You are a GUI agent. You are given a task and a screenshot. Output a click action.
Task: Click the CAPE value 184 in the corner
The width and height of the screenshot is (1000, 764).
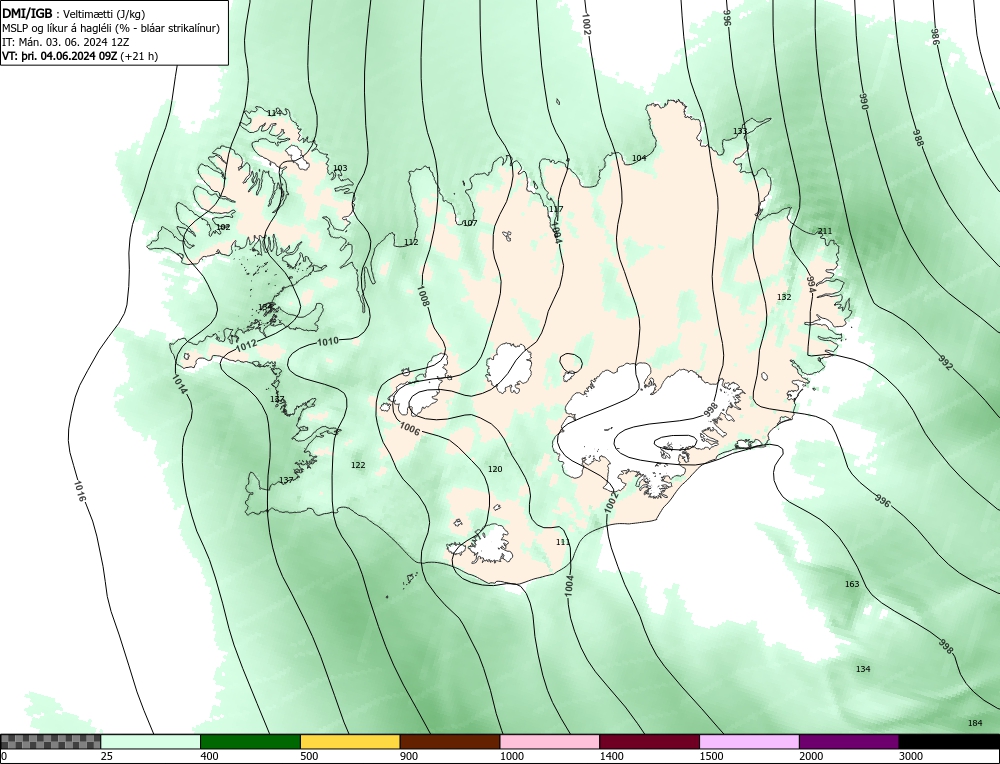[975, 723]
